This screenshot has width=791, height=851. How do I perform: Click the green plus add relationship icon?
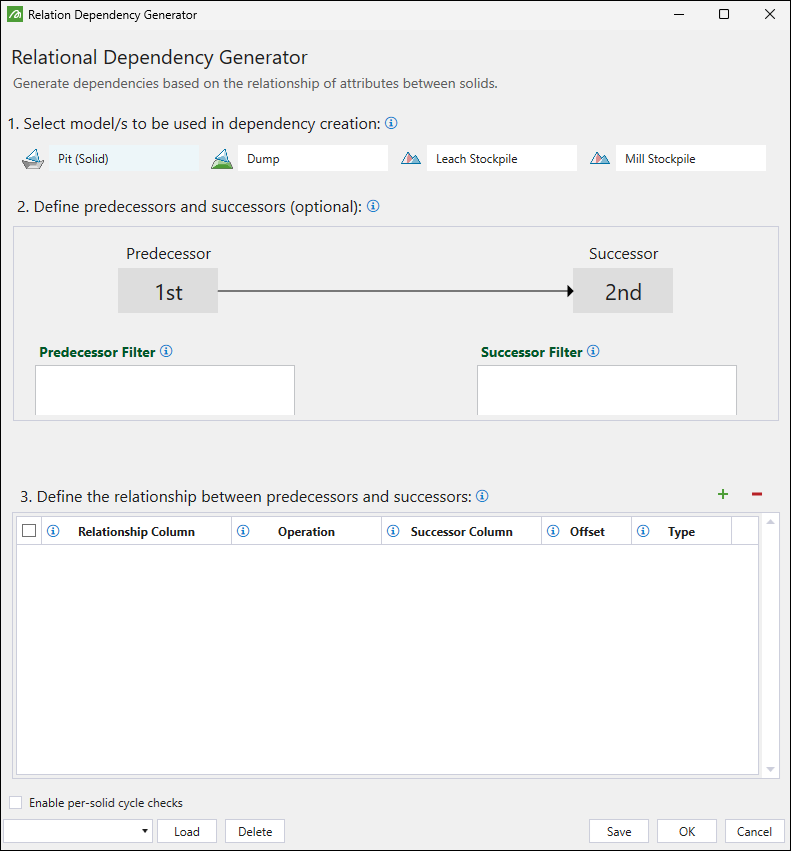[x=723, y=494]
